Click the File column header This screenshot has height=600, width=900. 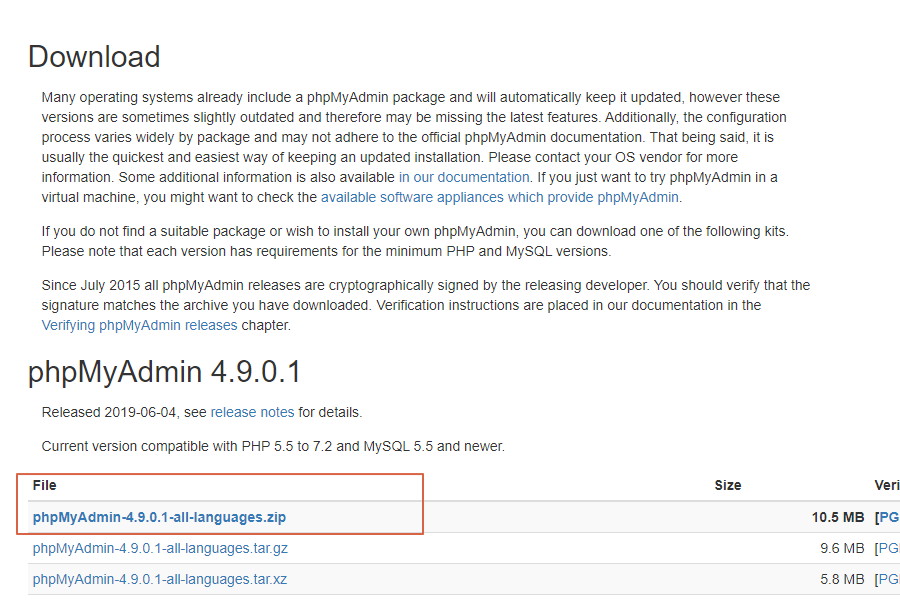[44, 485]
